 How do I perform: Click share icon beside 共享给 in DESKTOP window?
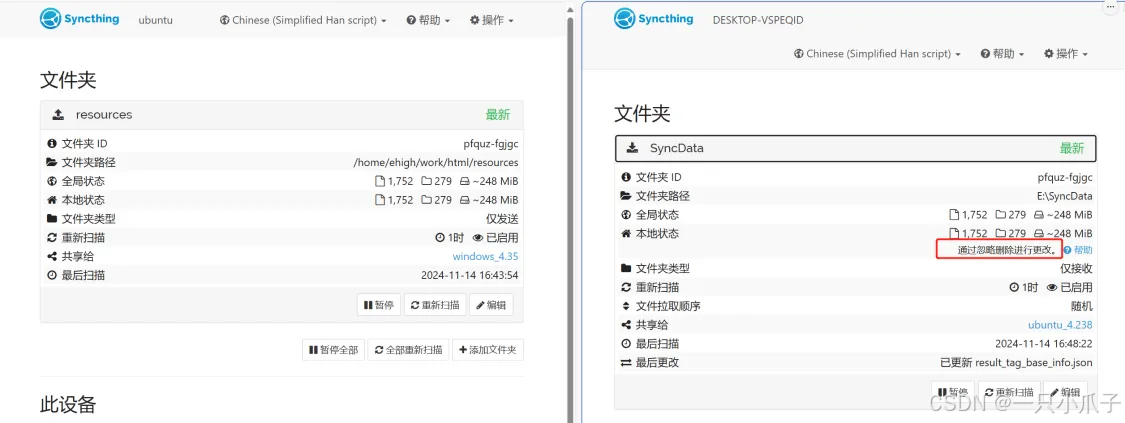pyautogui.click(x=626, y=325)
